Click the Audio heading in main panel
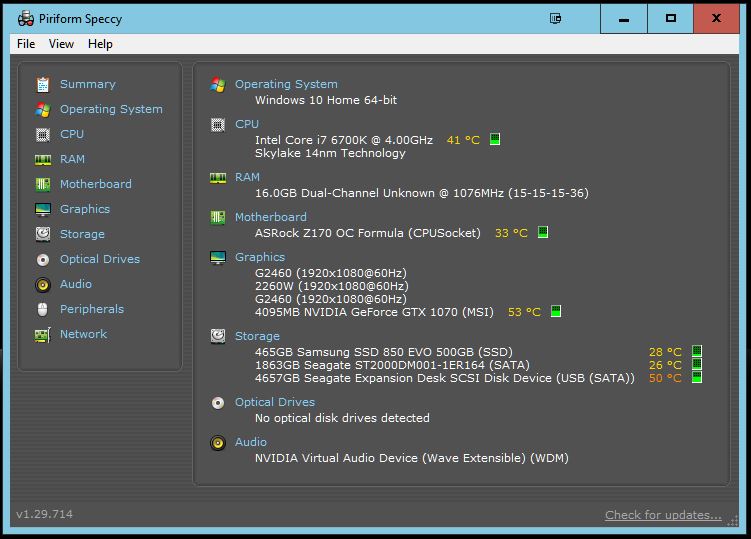The height and width of the screenshot is (539, 751). coord(251,442)
